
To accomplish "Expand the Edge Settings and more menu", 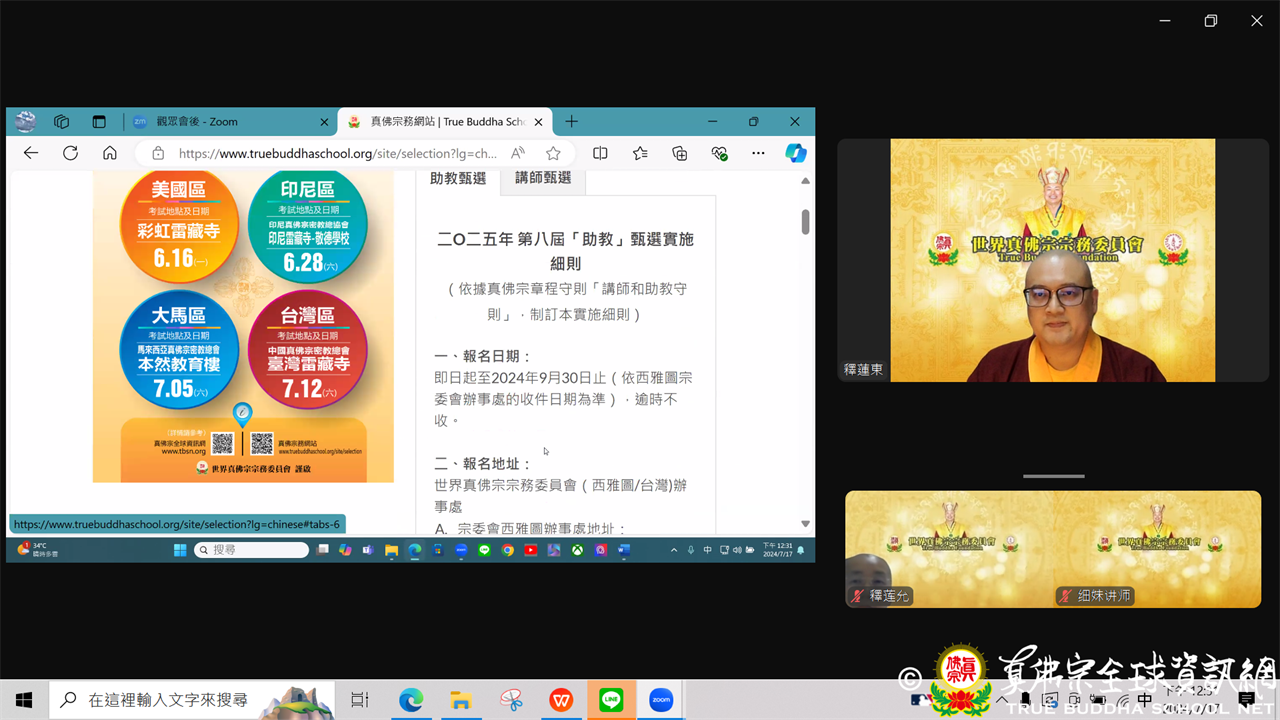I will click(758, 153).
